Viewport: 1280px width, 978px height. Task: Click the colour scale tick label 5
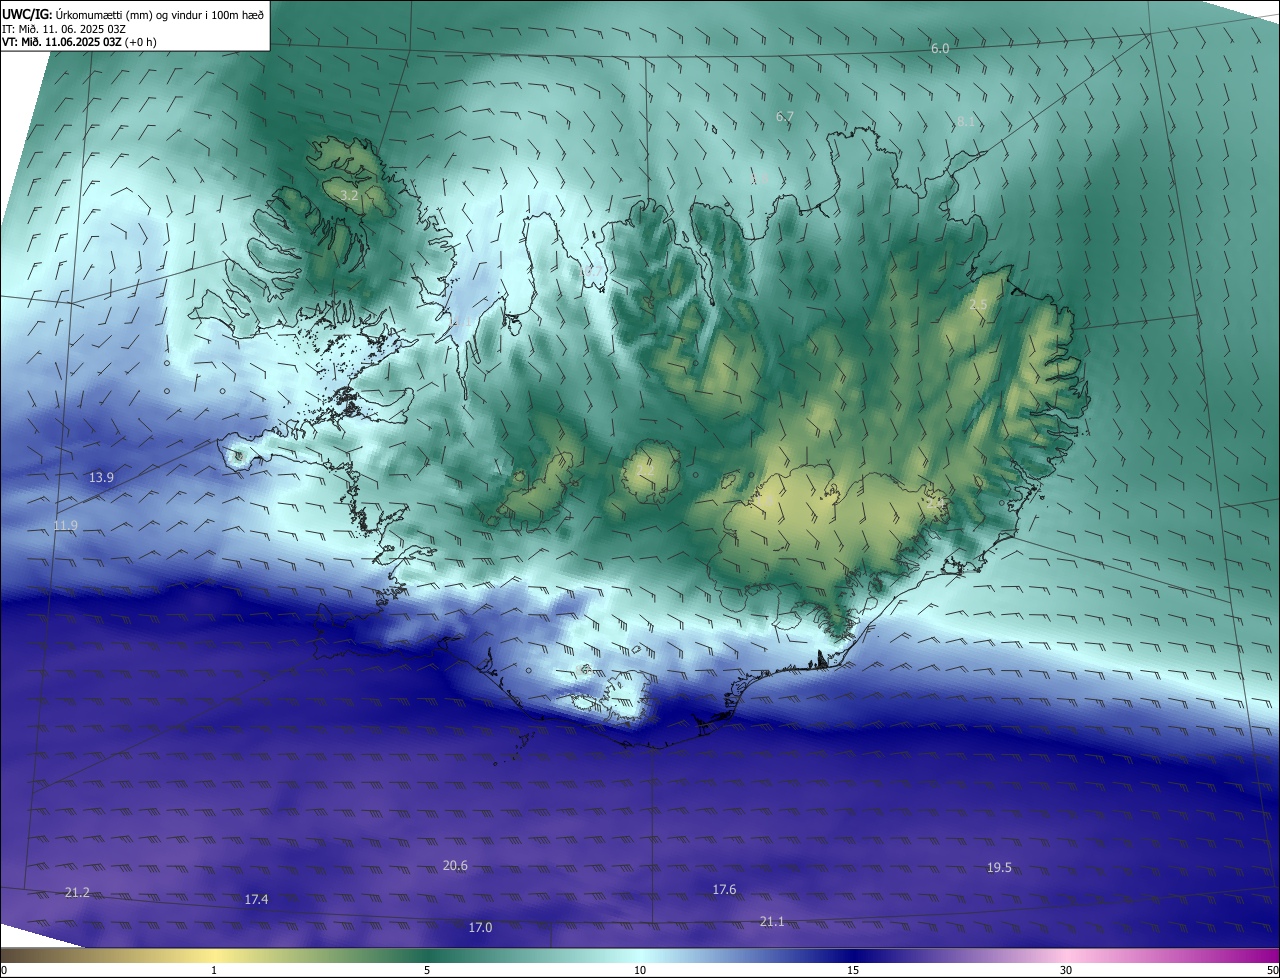coord(427,970)
